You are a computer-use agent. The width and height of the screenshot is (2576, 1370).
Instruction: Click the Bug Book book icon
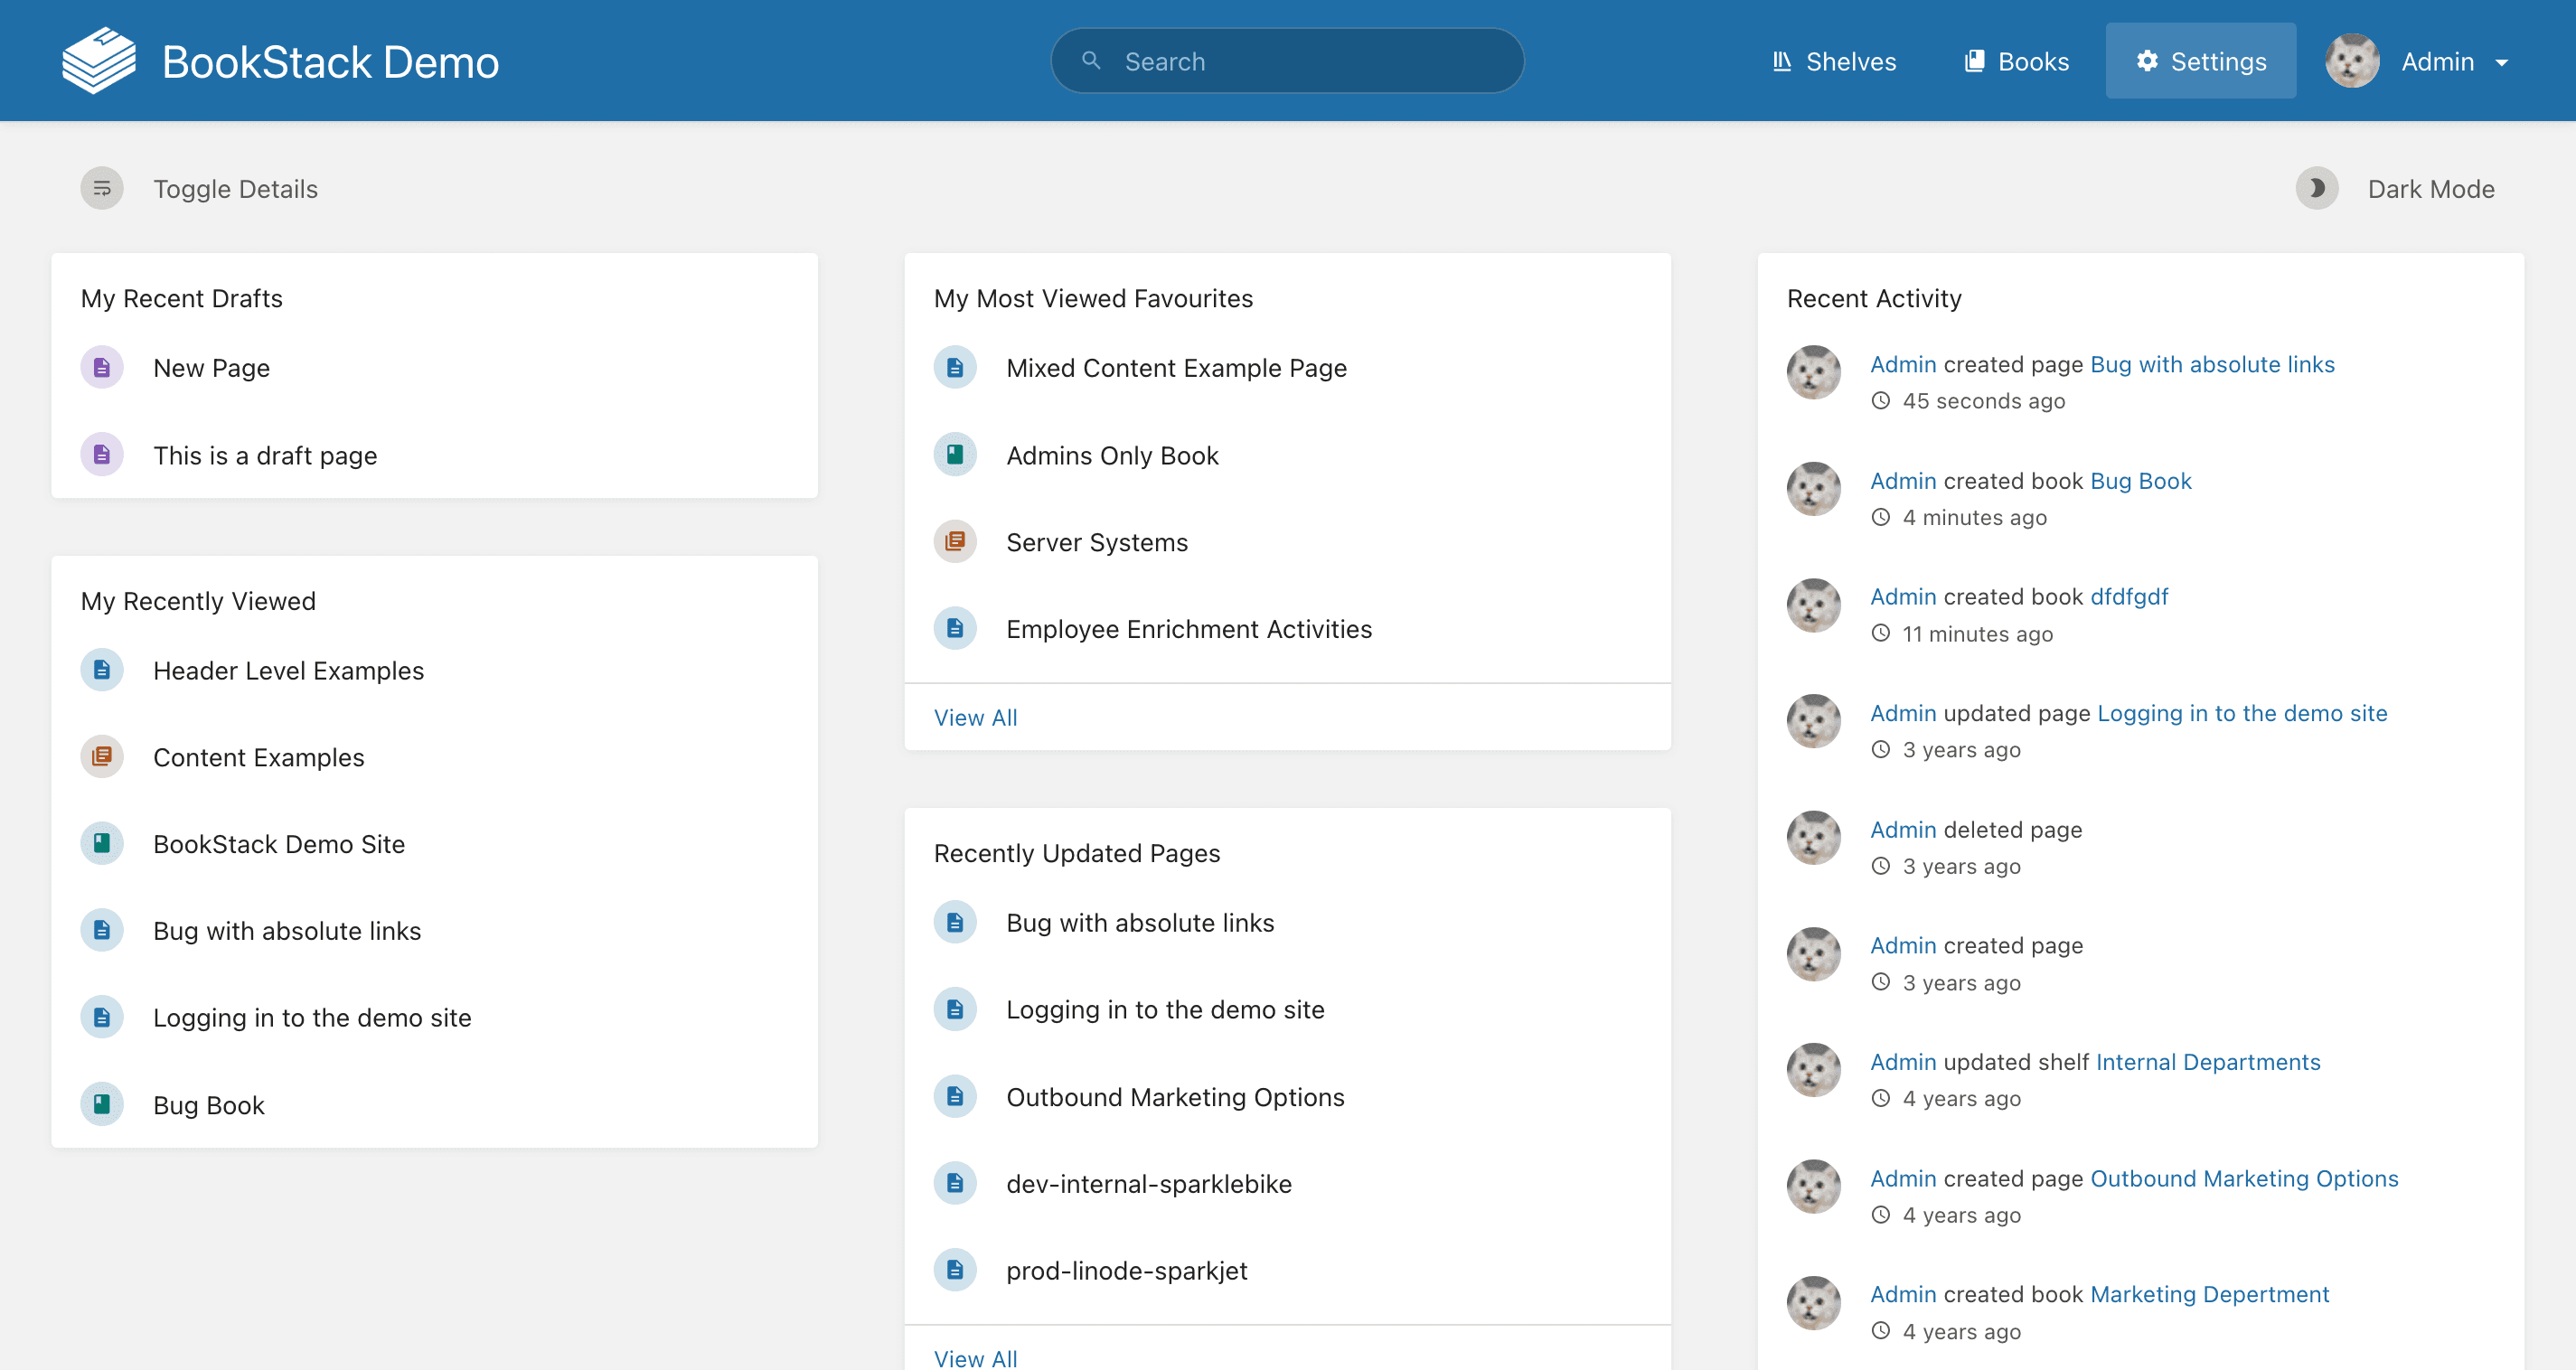[x=102, y=1104]
